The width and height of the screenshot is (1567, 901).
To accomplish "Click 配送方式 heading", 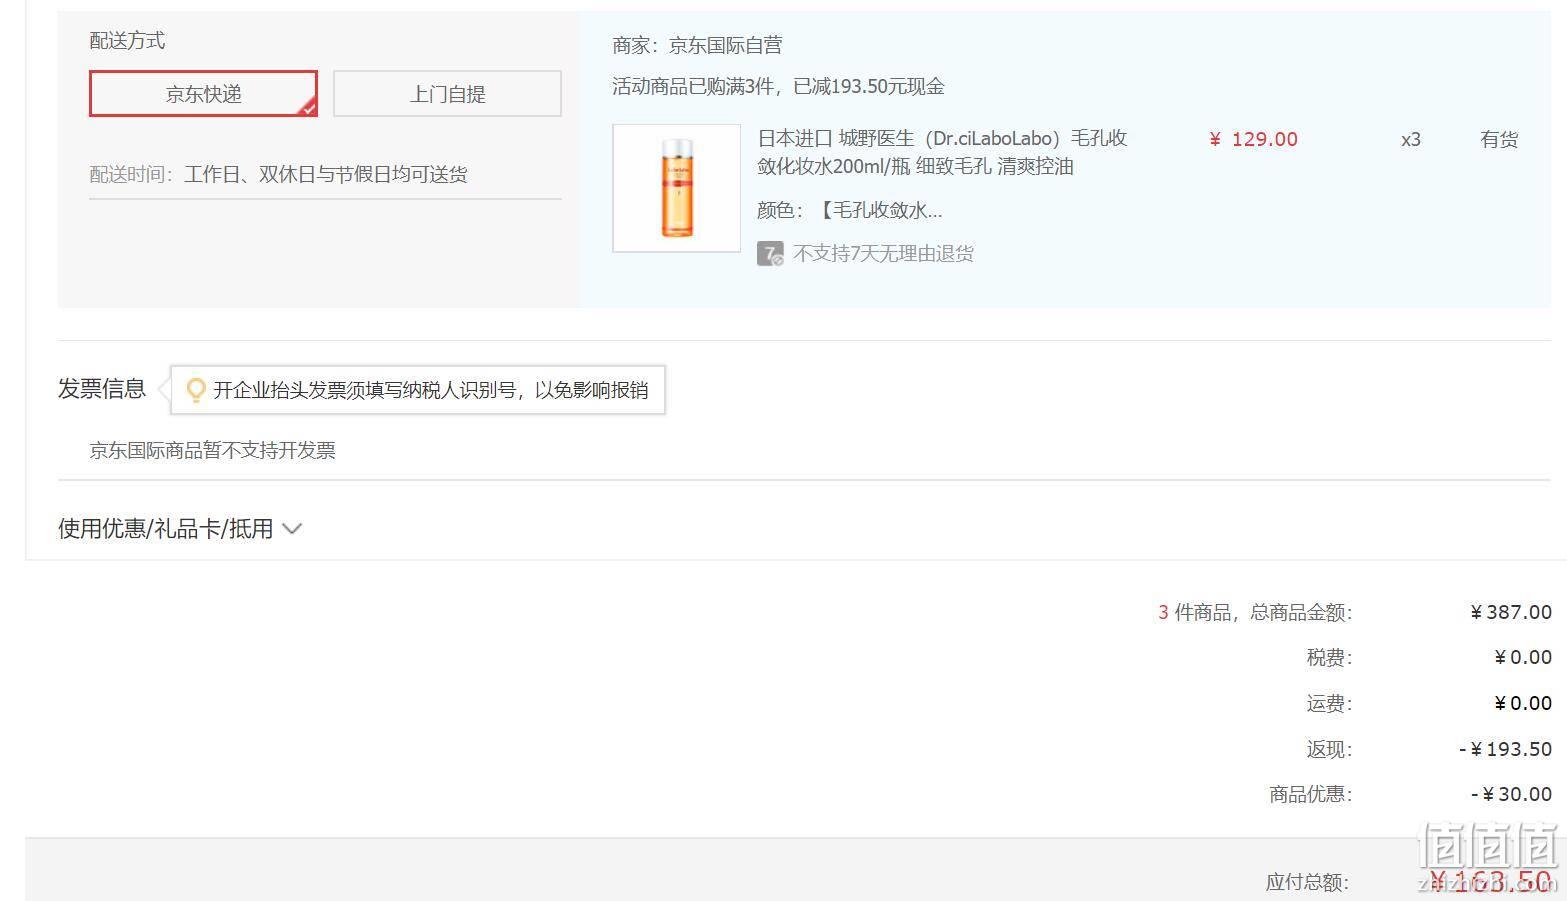I will [127, 41].
